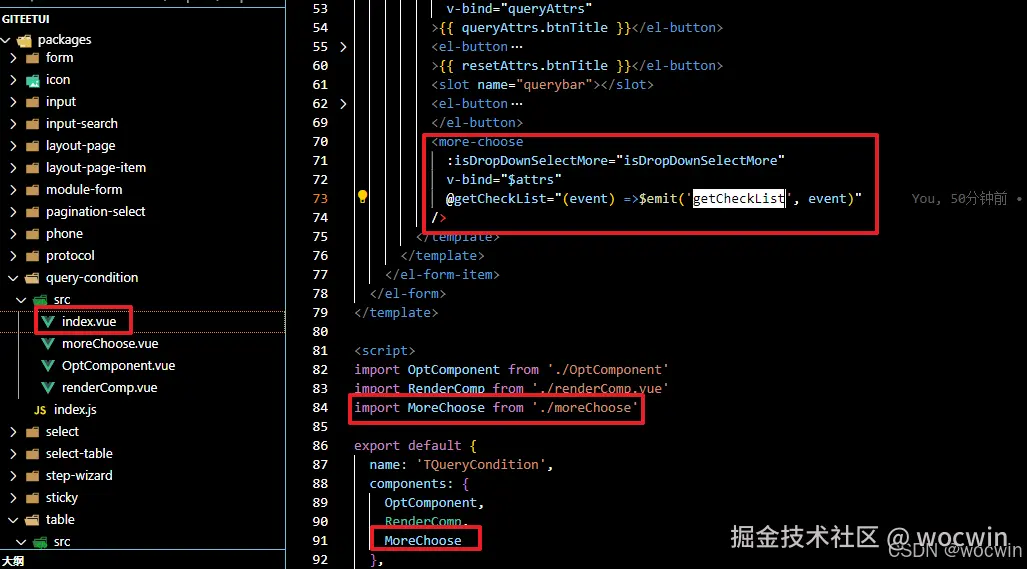Select the layout-page-item folder
The height and width of the screenshot is (569, 1027).
coord(96,168)
